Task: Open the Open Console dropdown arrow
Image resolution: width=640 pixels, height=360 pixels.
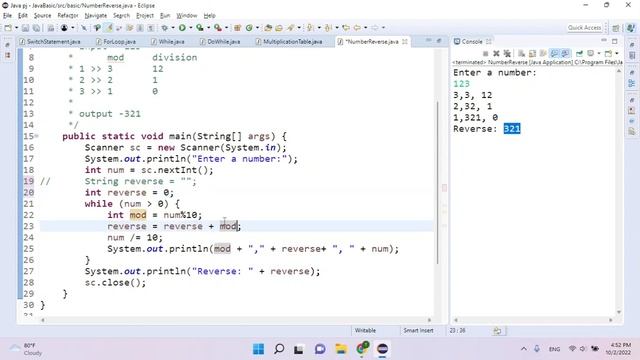Action: (x=617, y=53)
